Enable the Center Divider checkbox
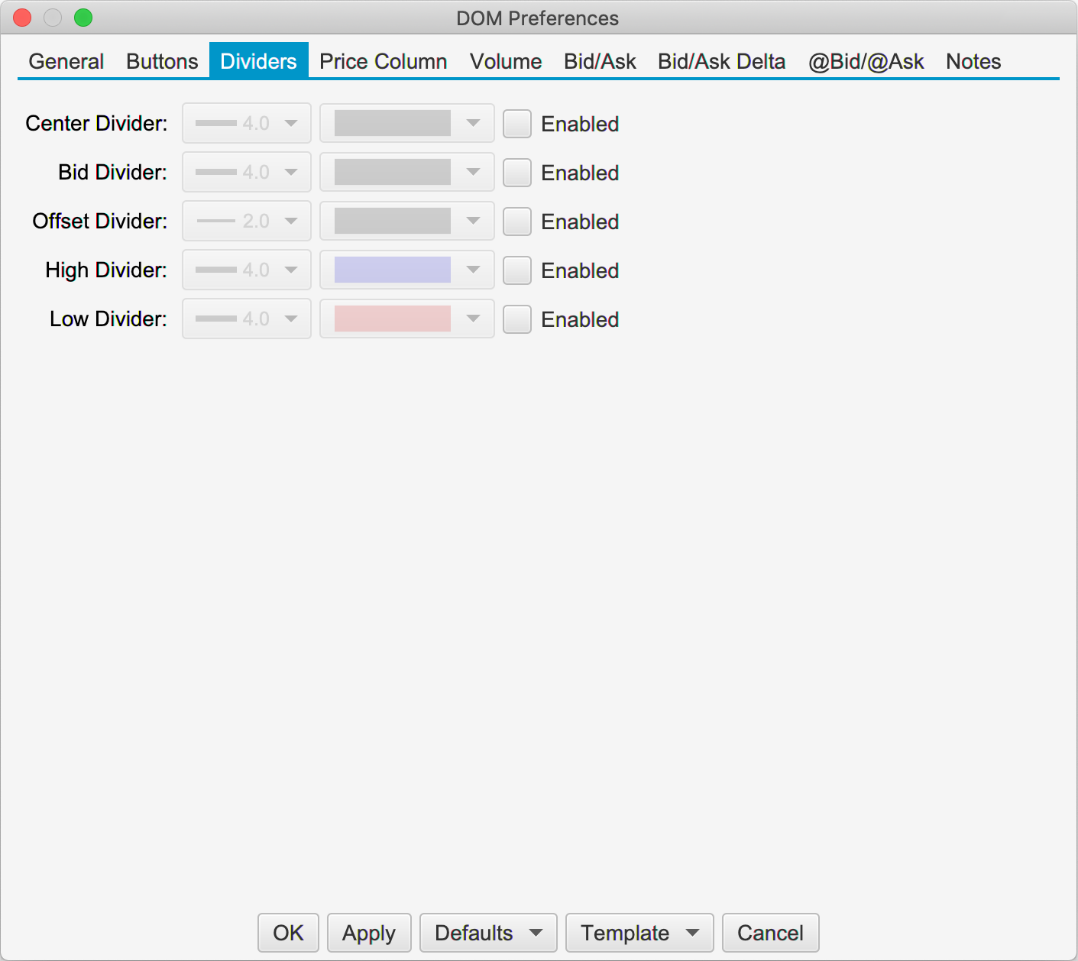Image resolution: width=1078 pixels, height=961 pixels. pyautogui.click(x=517, y=124)
